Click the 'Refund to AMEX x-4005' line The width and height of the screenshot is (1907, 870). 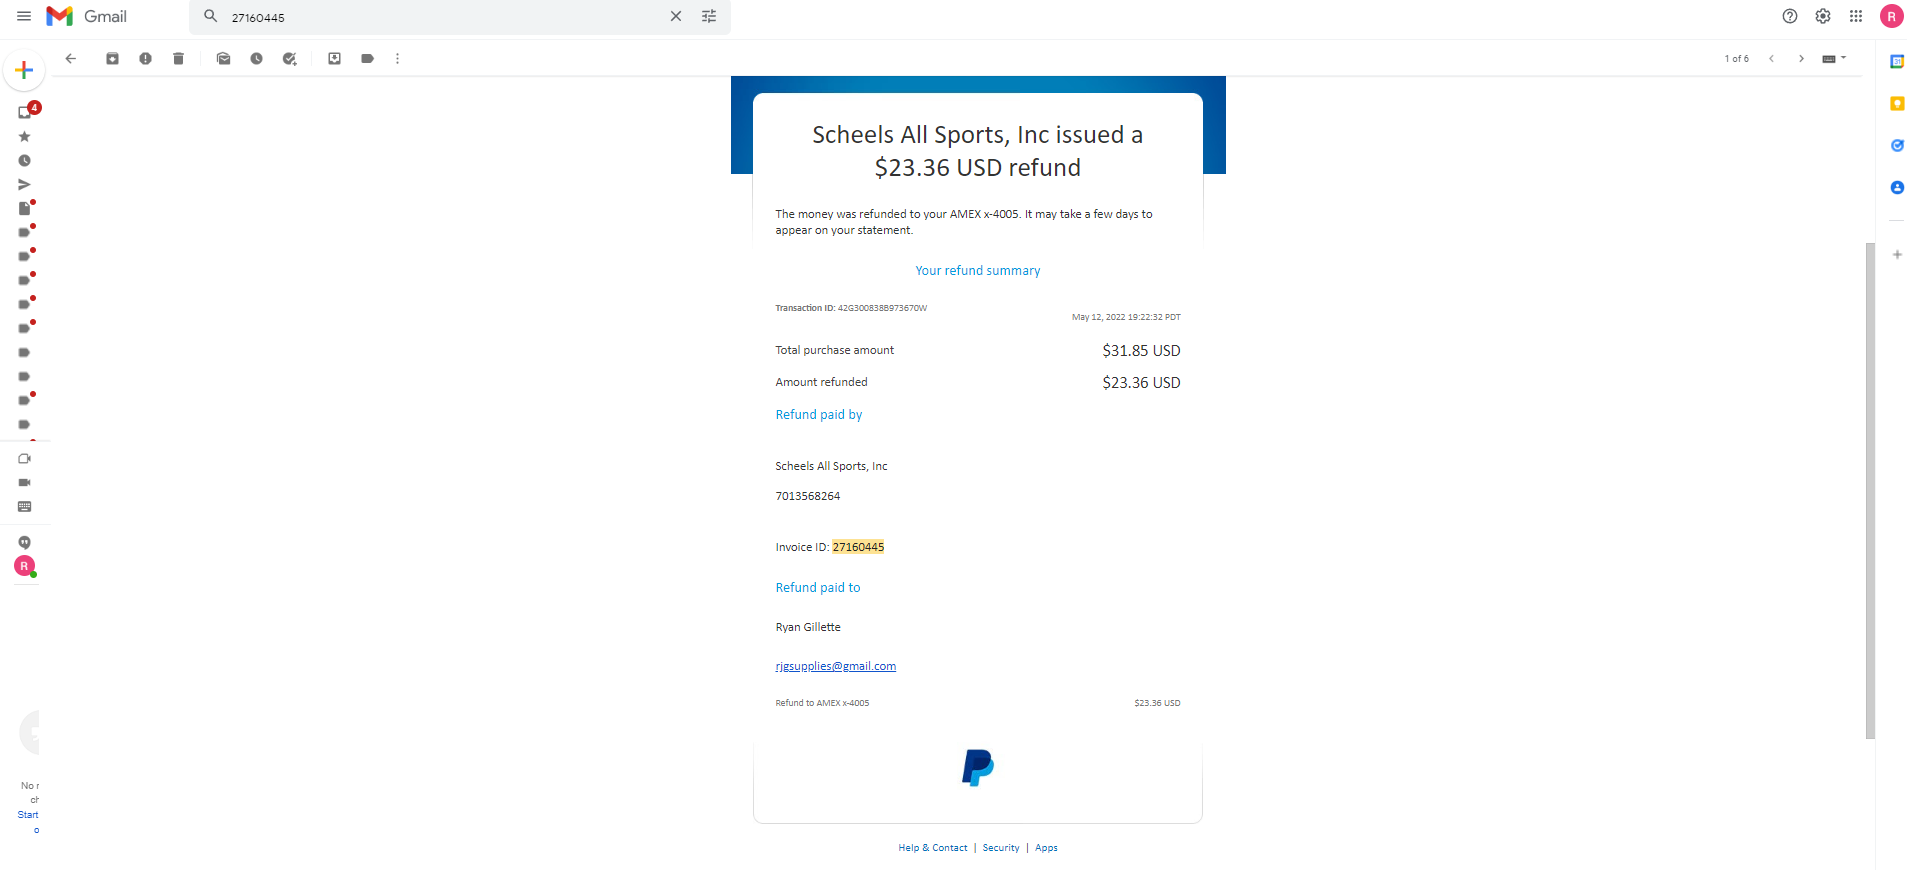[x=822, y=703]
